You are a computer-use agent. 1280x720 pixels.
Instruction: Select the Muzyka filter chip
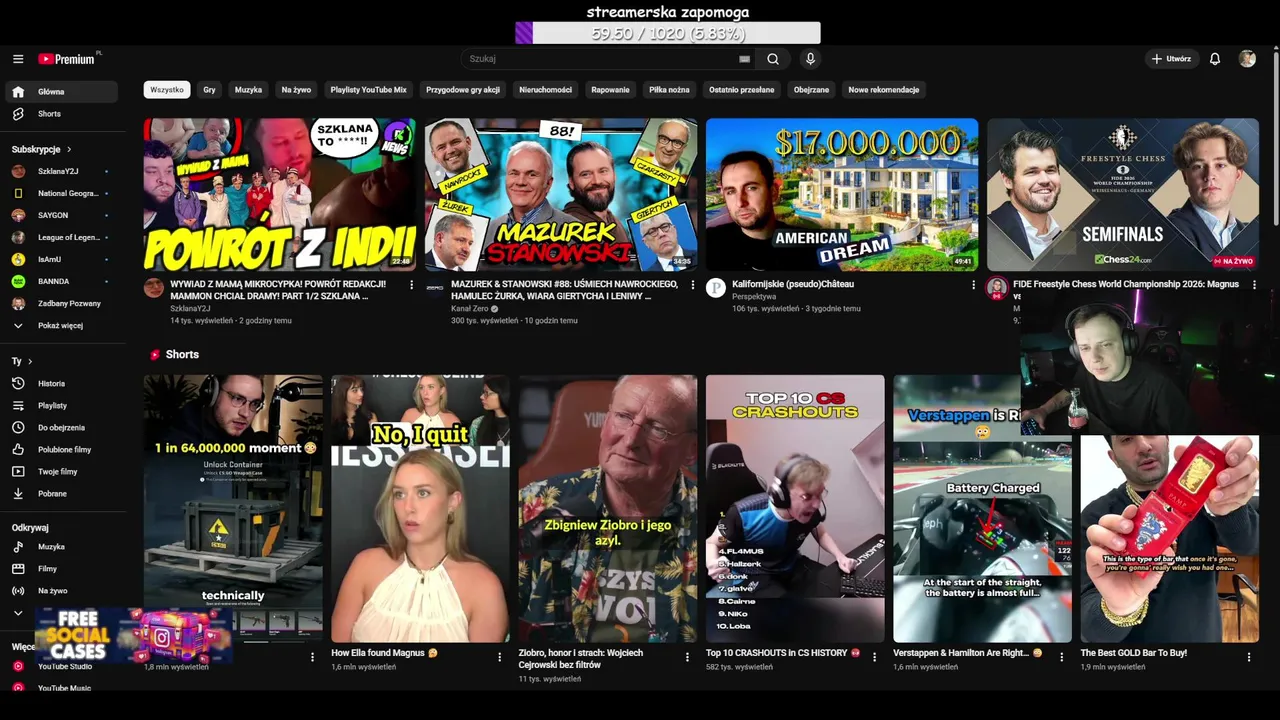[x=248, y=90]
